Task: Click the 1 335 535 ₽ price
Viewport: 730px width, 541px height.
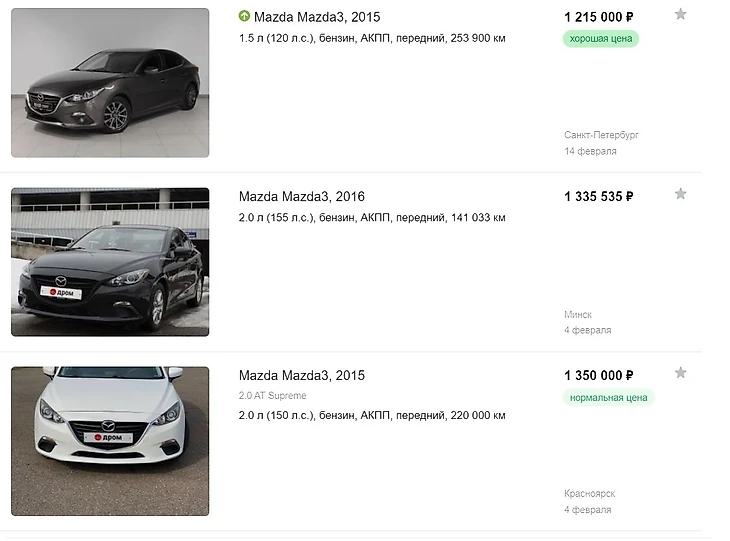Action: tap(598, 196)
